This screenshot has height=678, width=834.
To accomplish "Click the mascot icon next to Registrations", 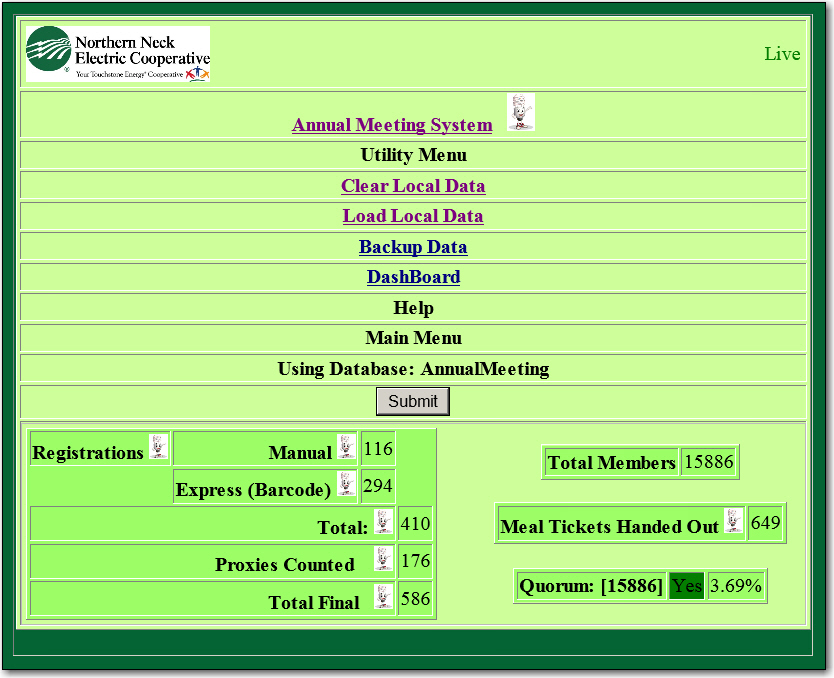I will [159, 447].
